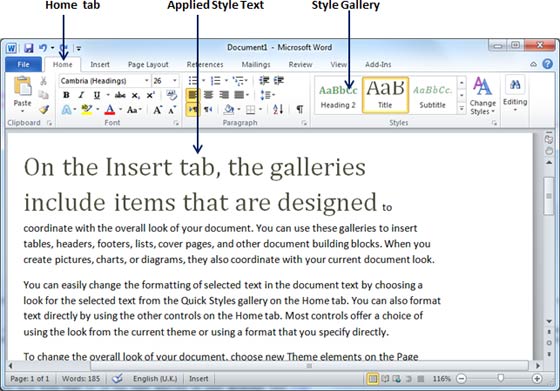Toggle Subscript formatting
The image size is (560, 391).
(x=135, y=95)
